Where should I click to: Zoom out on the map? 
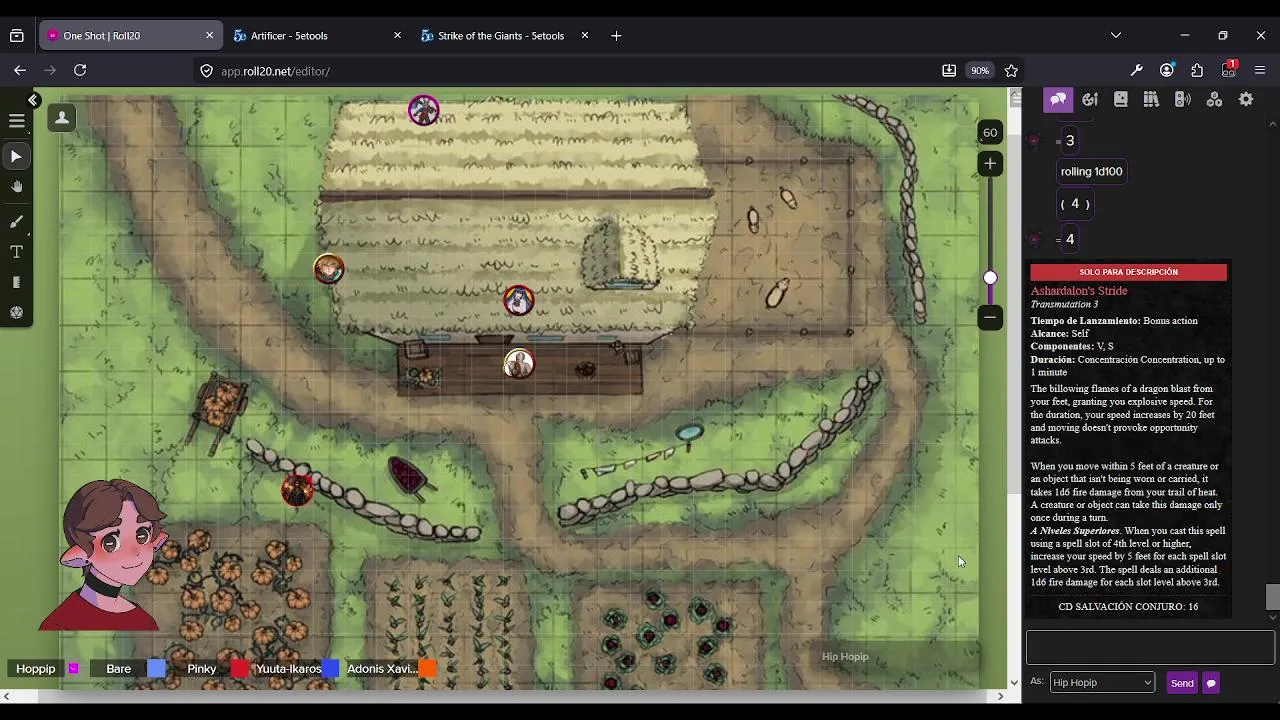point(990,317)
